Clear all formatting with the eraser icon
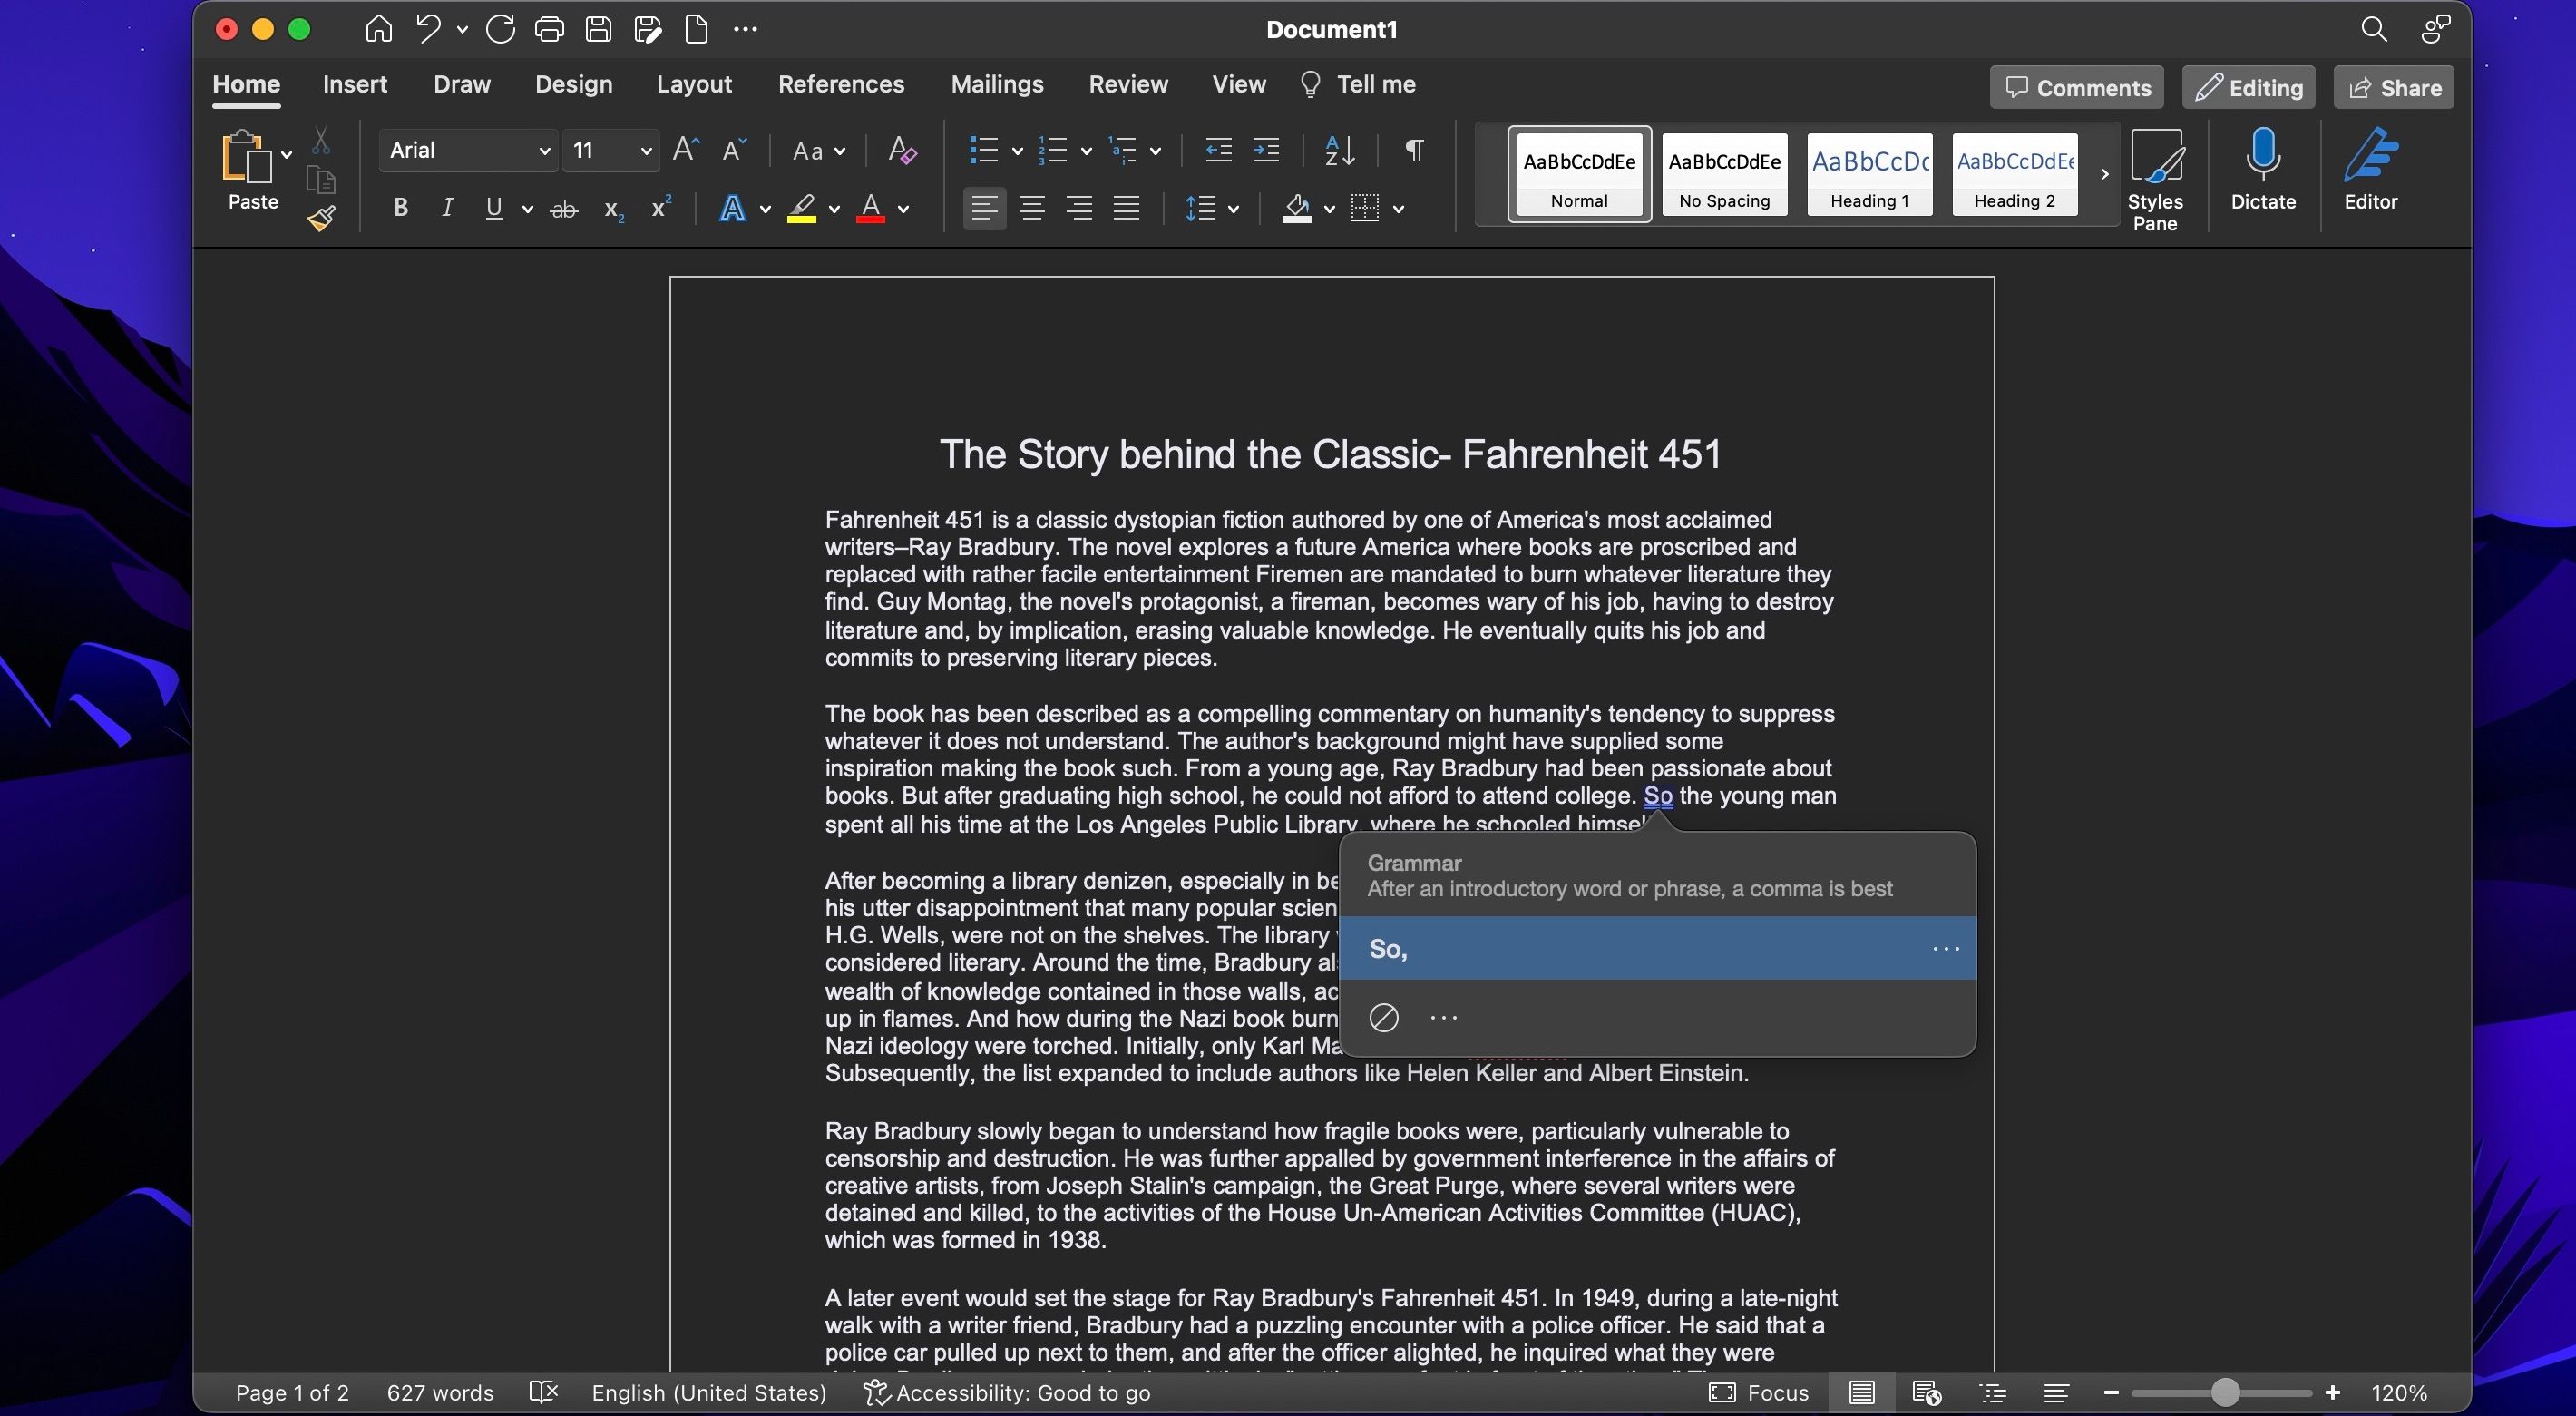 tap(901, 150)
